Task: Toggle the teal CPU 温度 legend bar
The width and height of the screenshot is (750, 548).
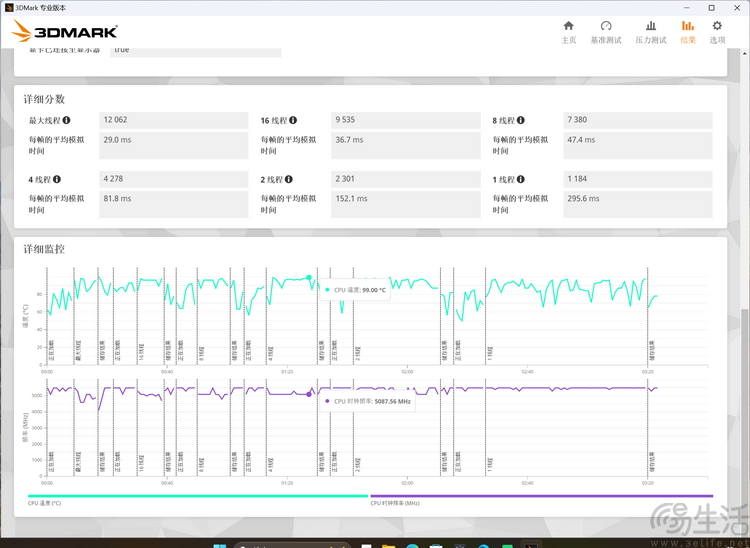Action: coord(198,496)
